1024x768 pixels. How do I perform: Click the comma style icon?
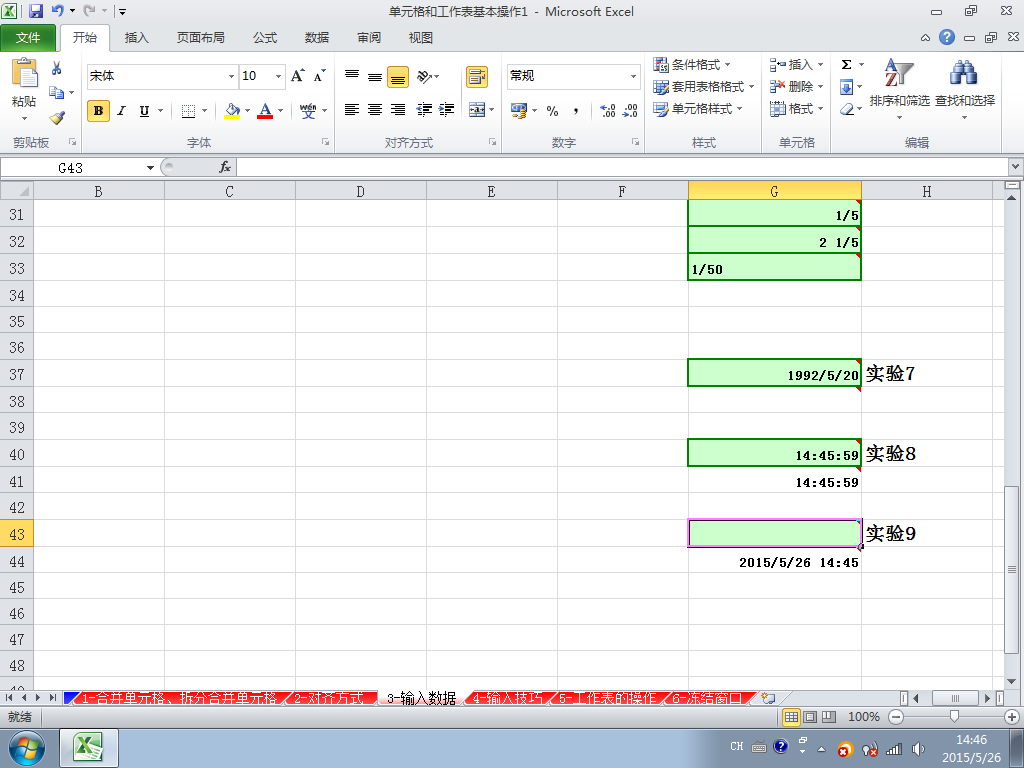pyautogui.click(x=575, y=110)
